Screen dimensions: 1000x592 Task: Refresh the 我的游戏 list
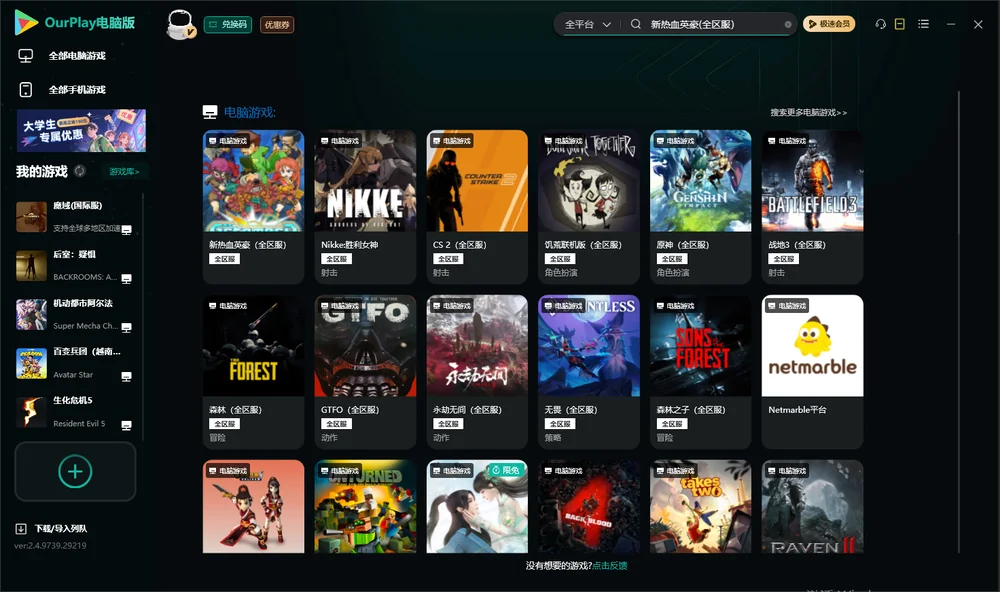click(80, 171)
